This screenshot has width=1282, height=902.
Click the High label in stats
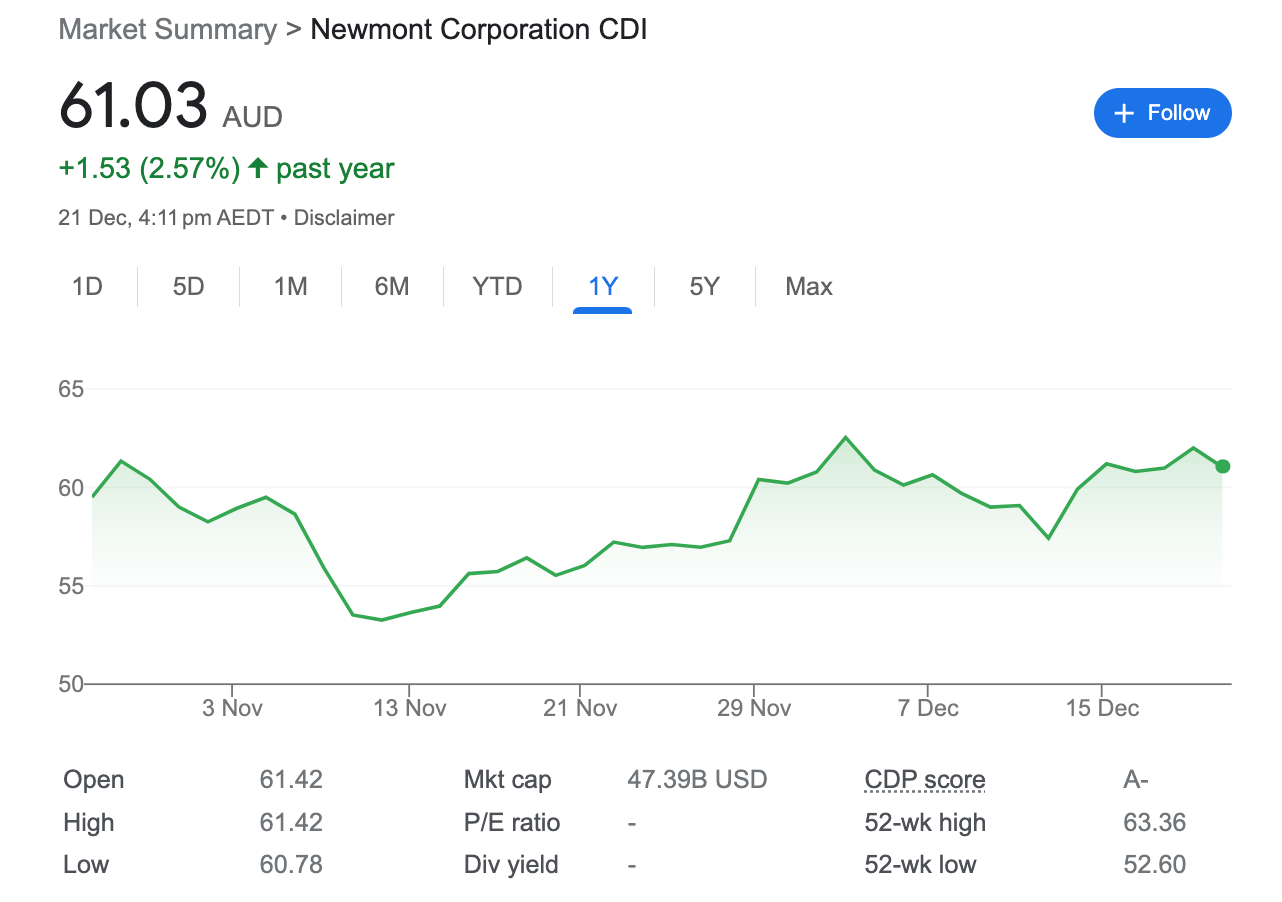[89, 823]
